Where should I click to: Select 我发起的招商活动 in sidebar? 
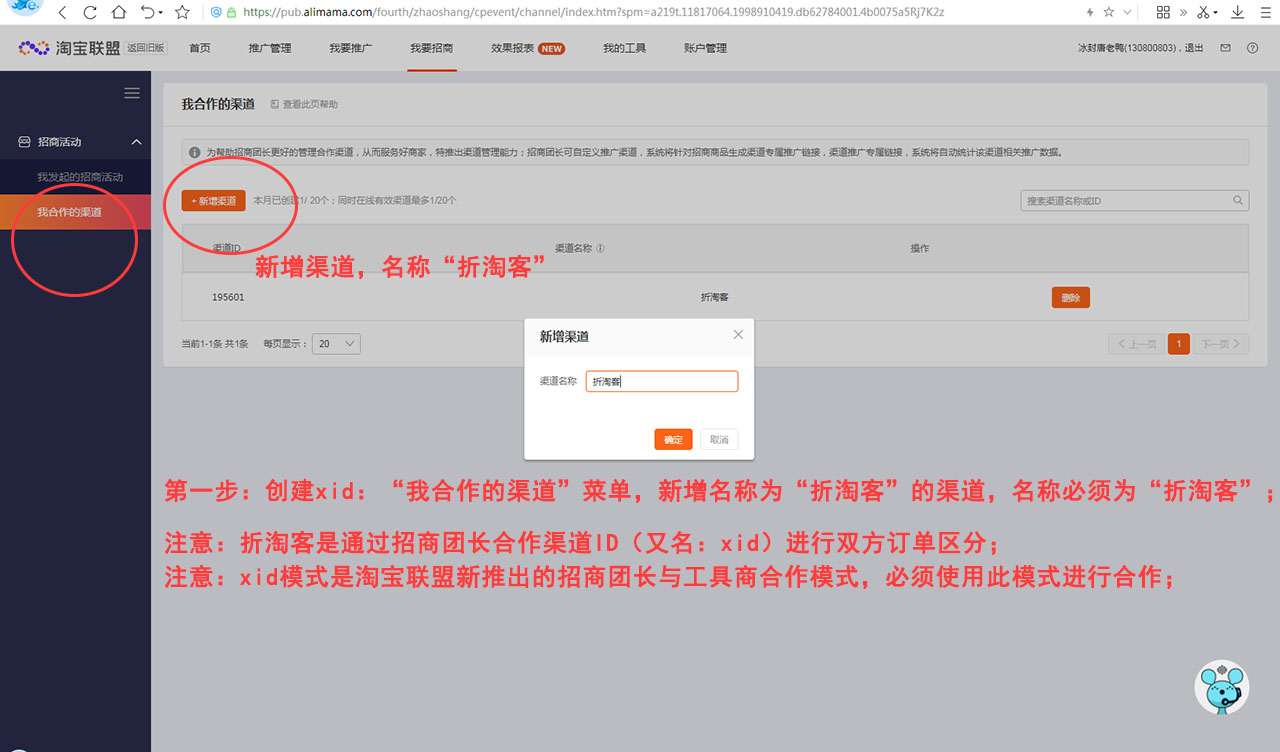80,177
